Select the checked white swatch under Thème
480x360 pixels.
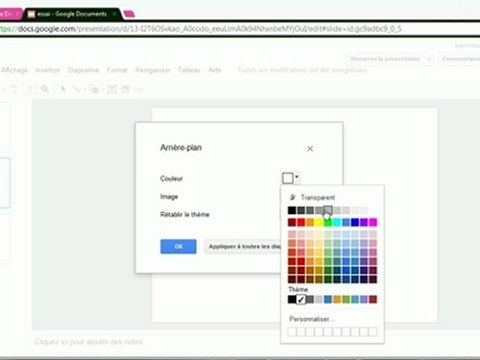pos(301,299)
